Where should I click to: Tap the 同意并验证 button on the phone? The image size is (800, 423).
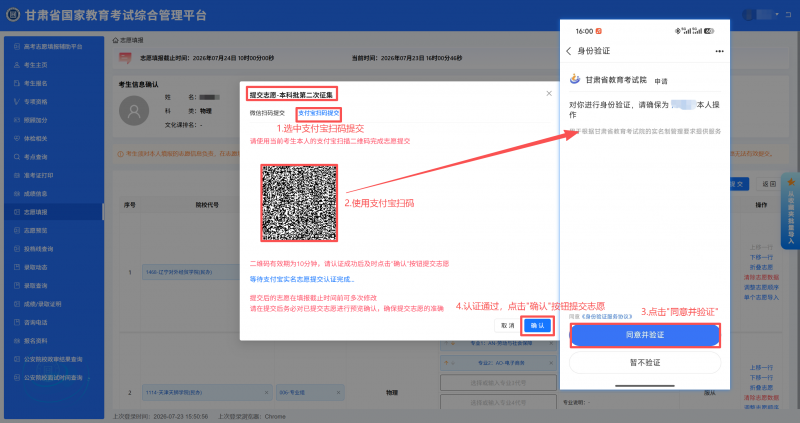645,335
